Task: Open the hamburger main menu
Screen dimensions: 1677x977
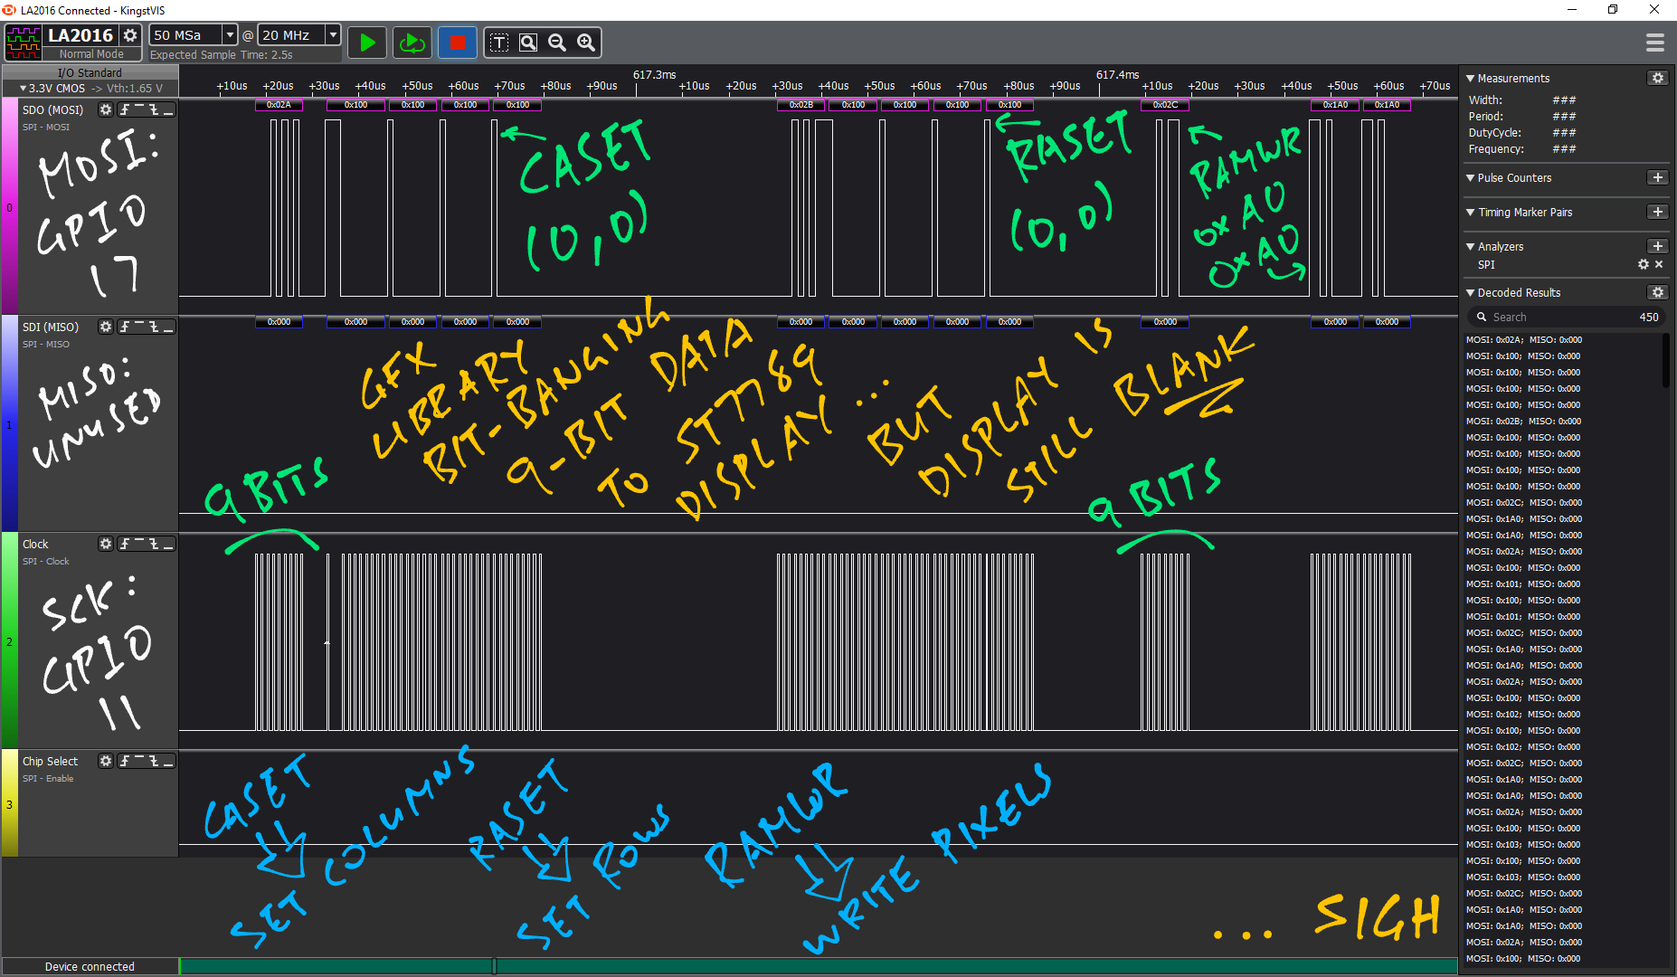Action: click(1655, 42)
